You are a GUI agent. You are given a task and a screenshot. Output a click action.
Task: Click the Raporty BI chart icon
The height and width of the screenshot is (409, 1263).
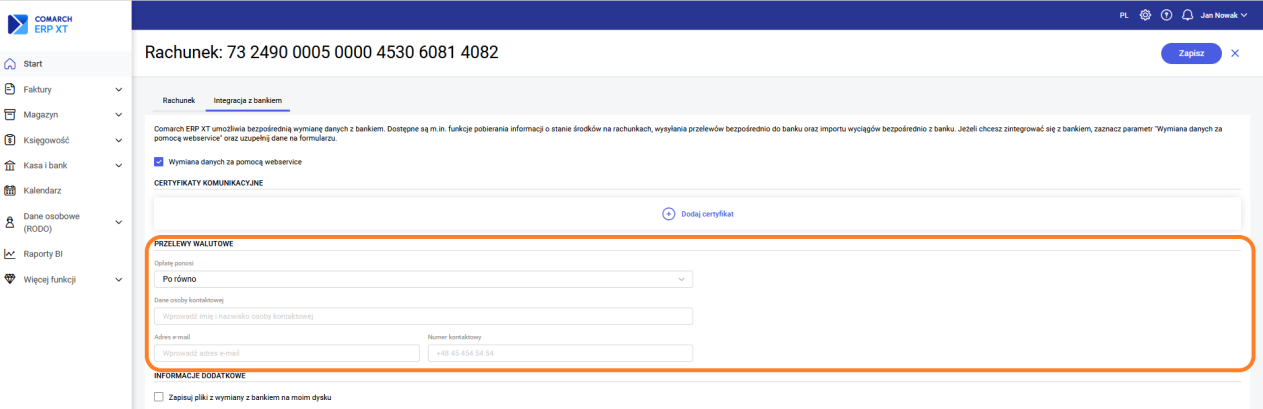pyautogui.click(x=10, y=254)
